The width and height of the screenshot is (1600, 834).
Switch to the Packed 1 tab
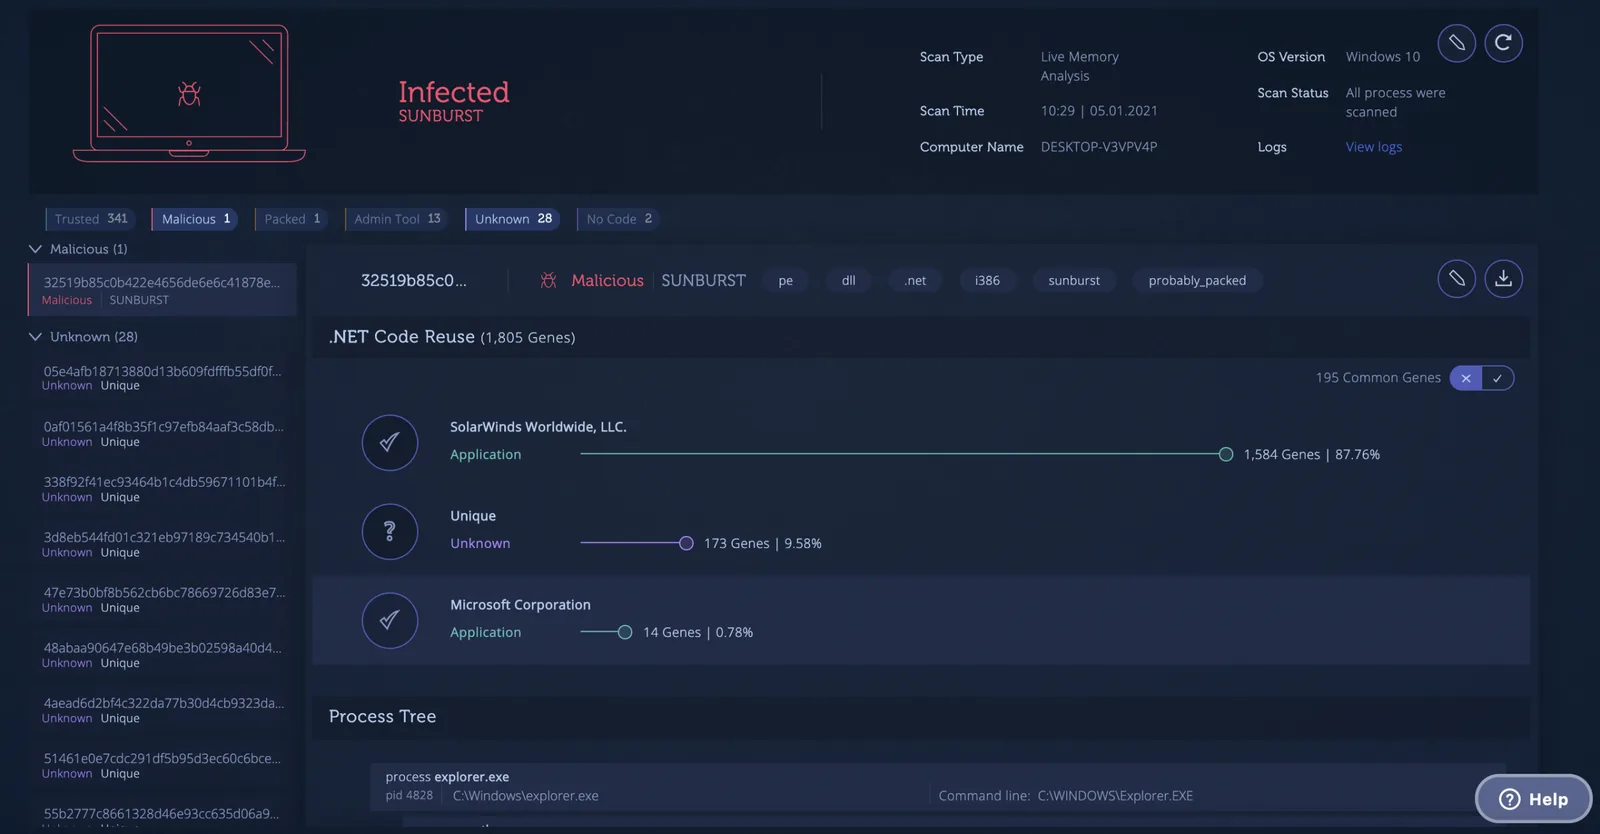[x=292, y=219]
